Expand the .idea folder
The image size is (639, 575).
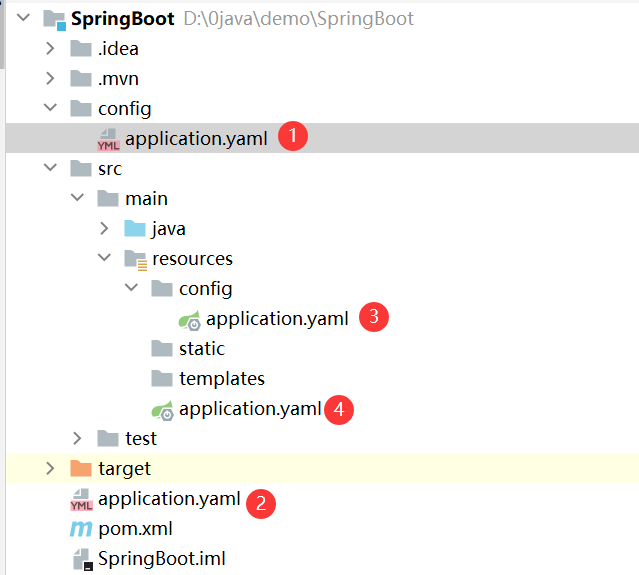point(51,48)
